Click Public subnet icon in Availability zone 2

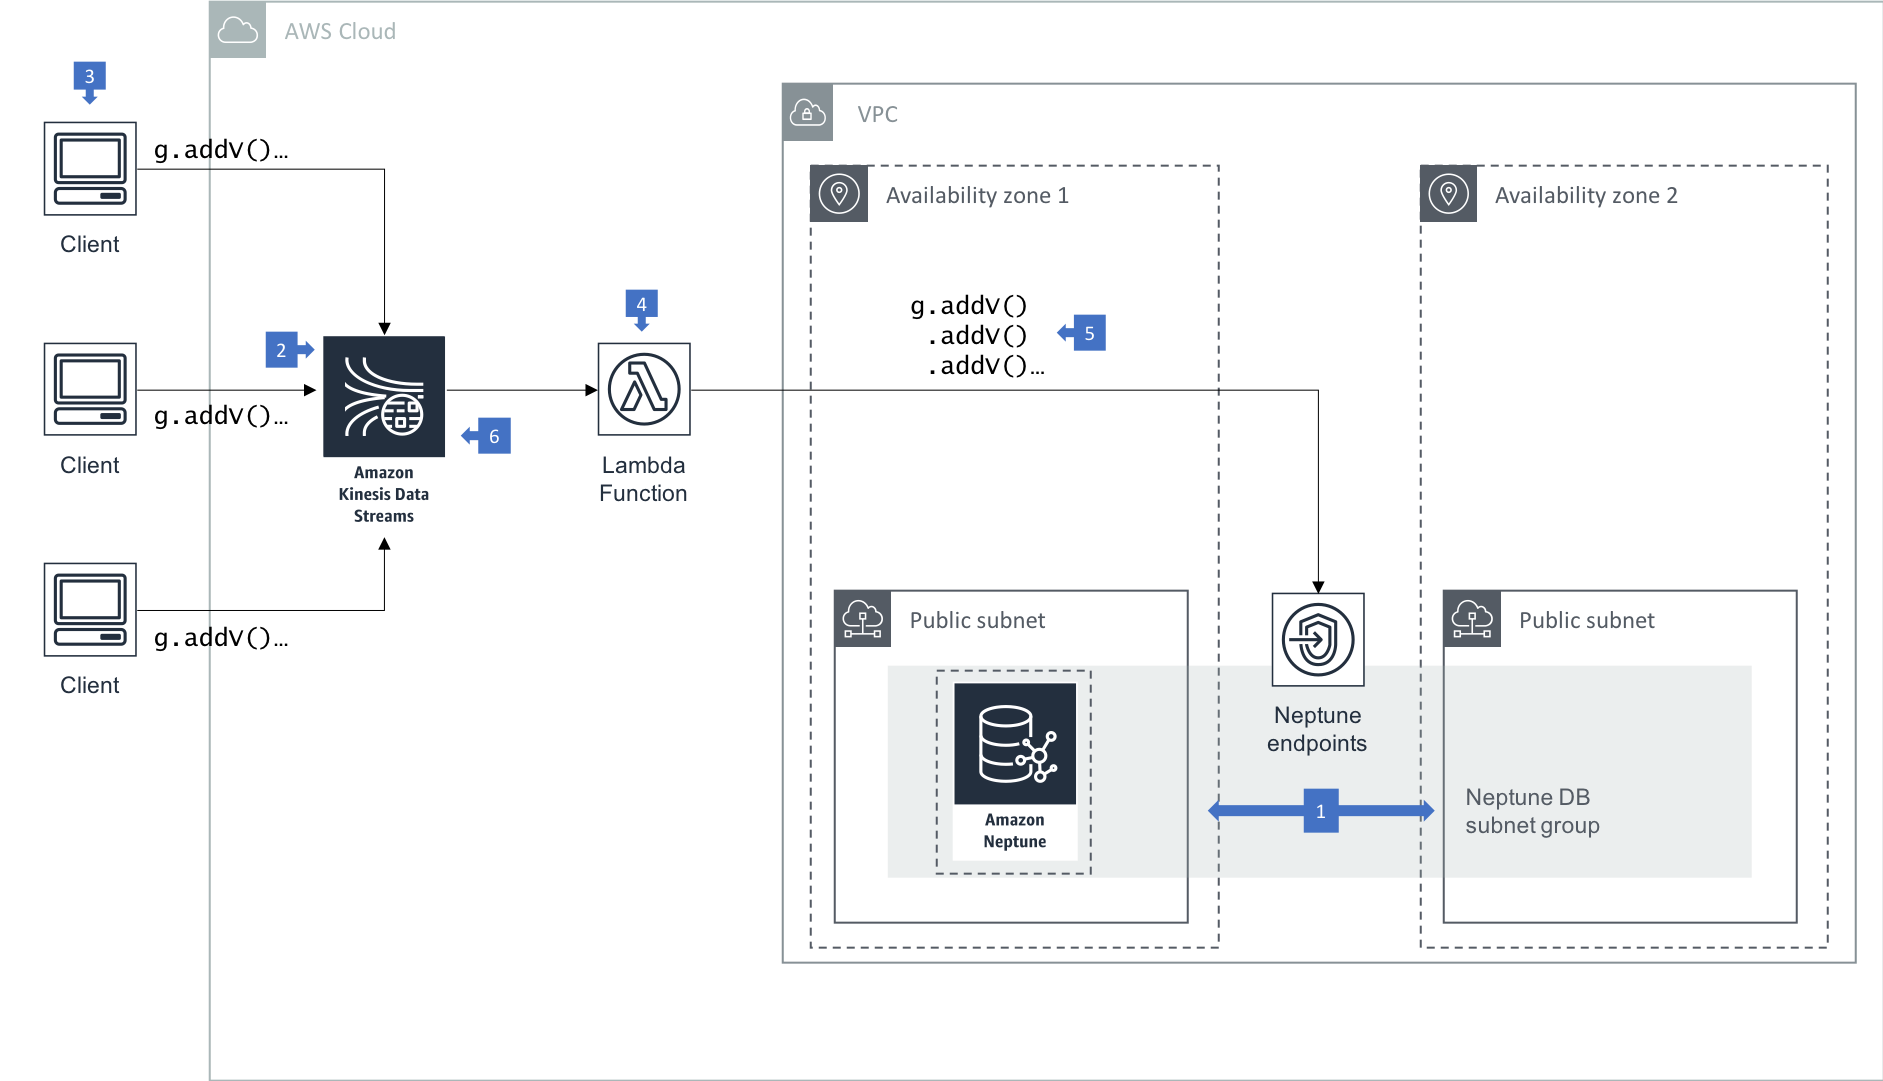[x=1472, y=619]
